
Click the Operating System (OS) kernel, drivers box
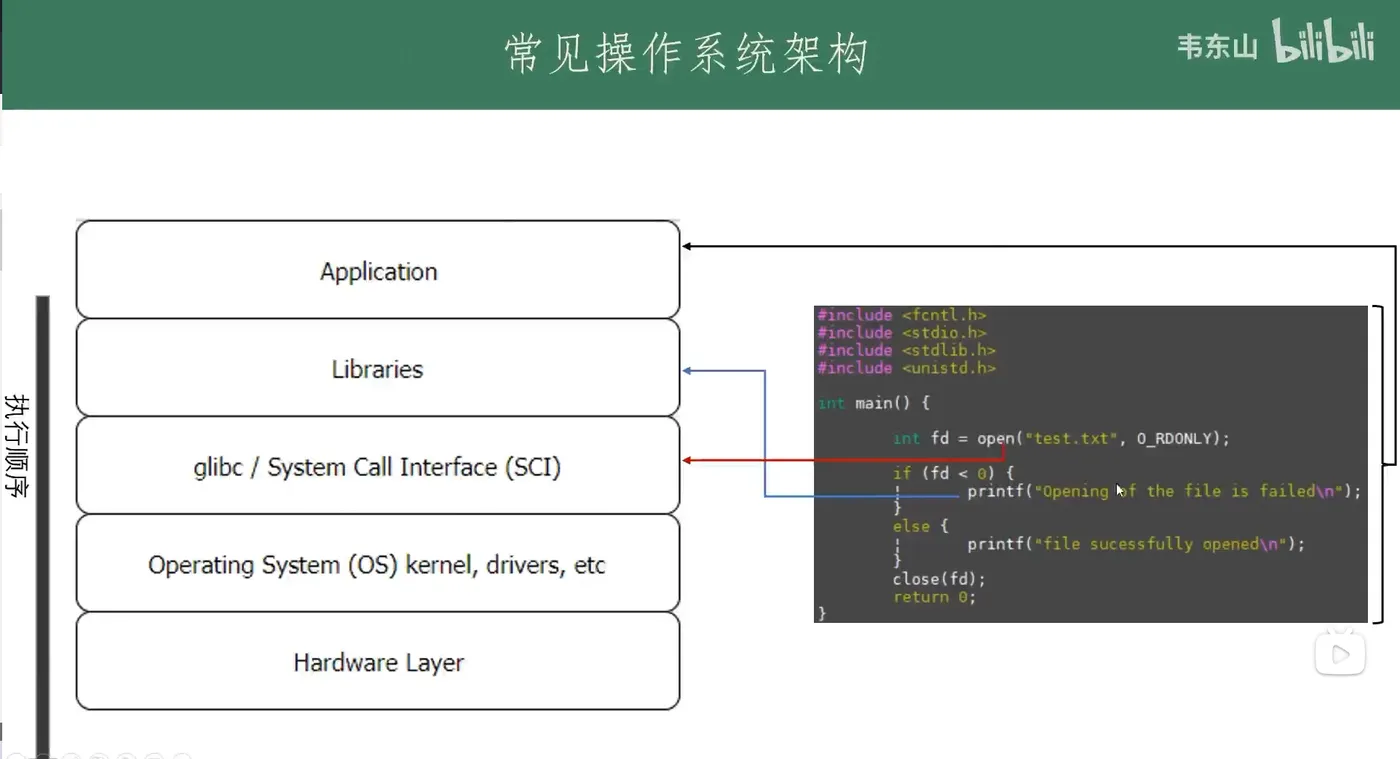point(378,564)
